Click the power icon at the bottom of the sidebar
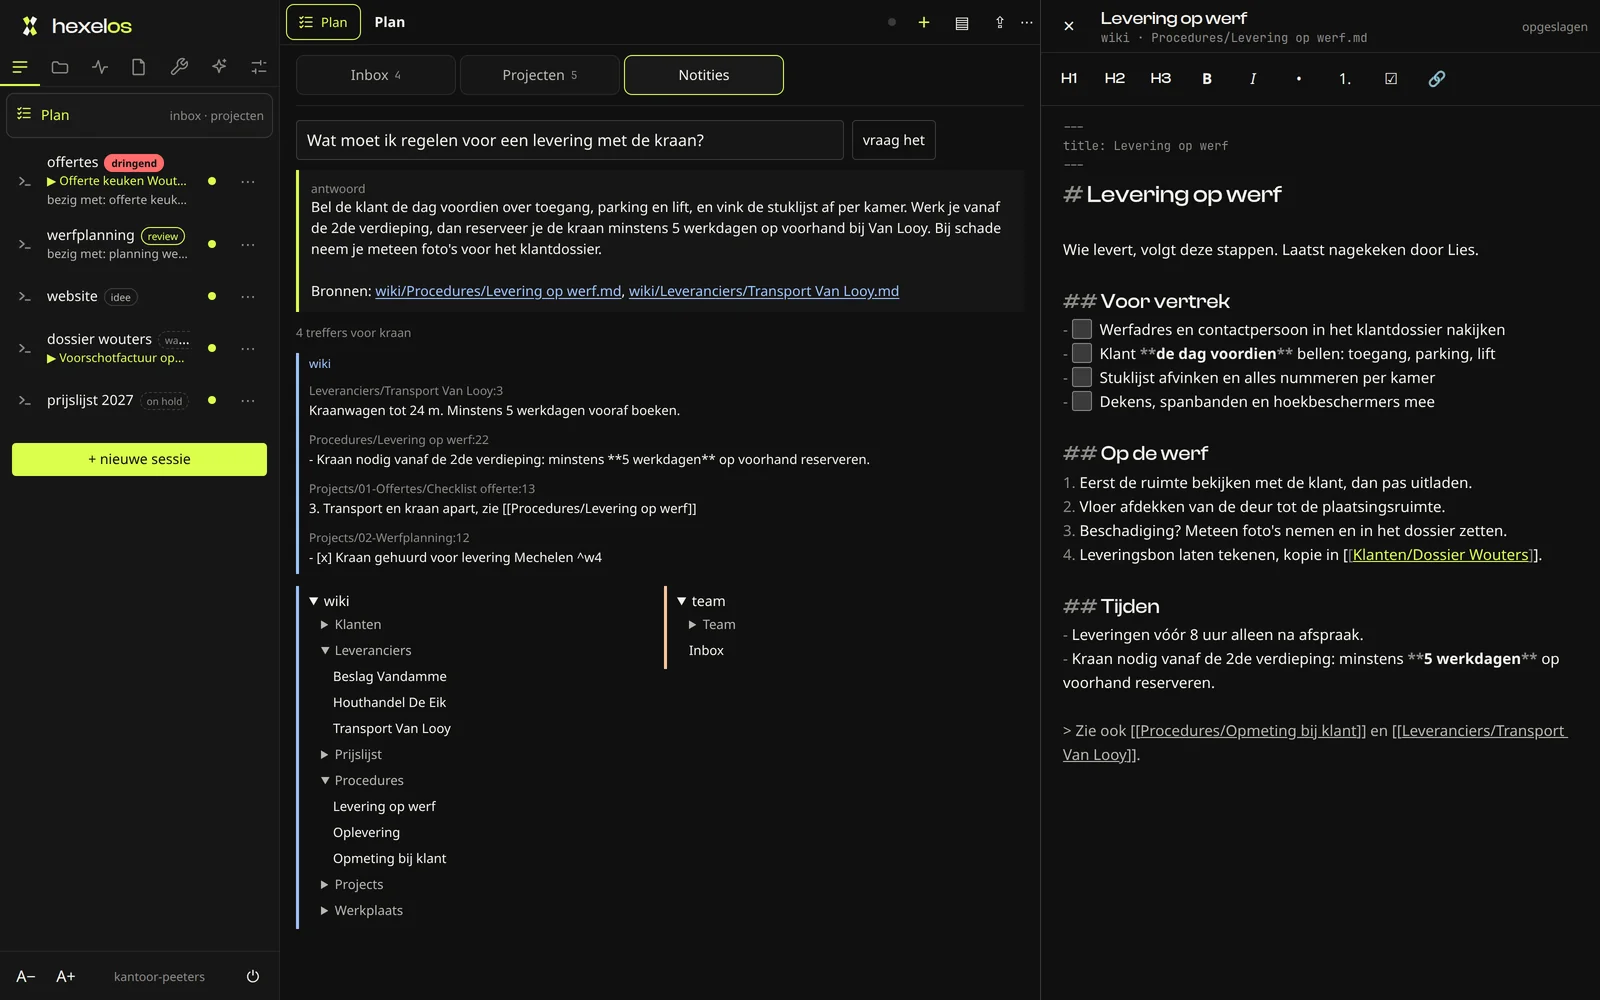This screenshot has width=1600, height=1000. [253, 976]
